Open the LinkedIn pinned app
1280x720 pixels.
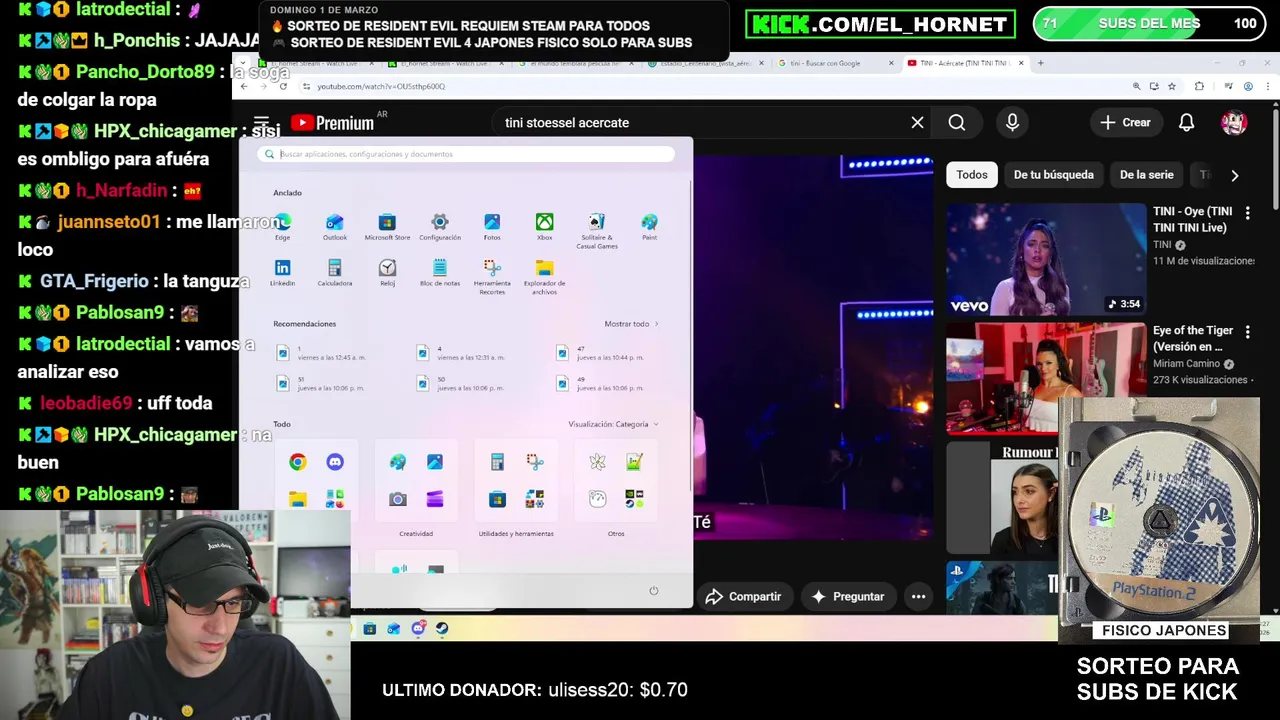click(282, 273)
